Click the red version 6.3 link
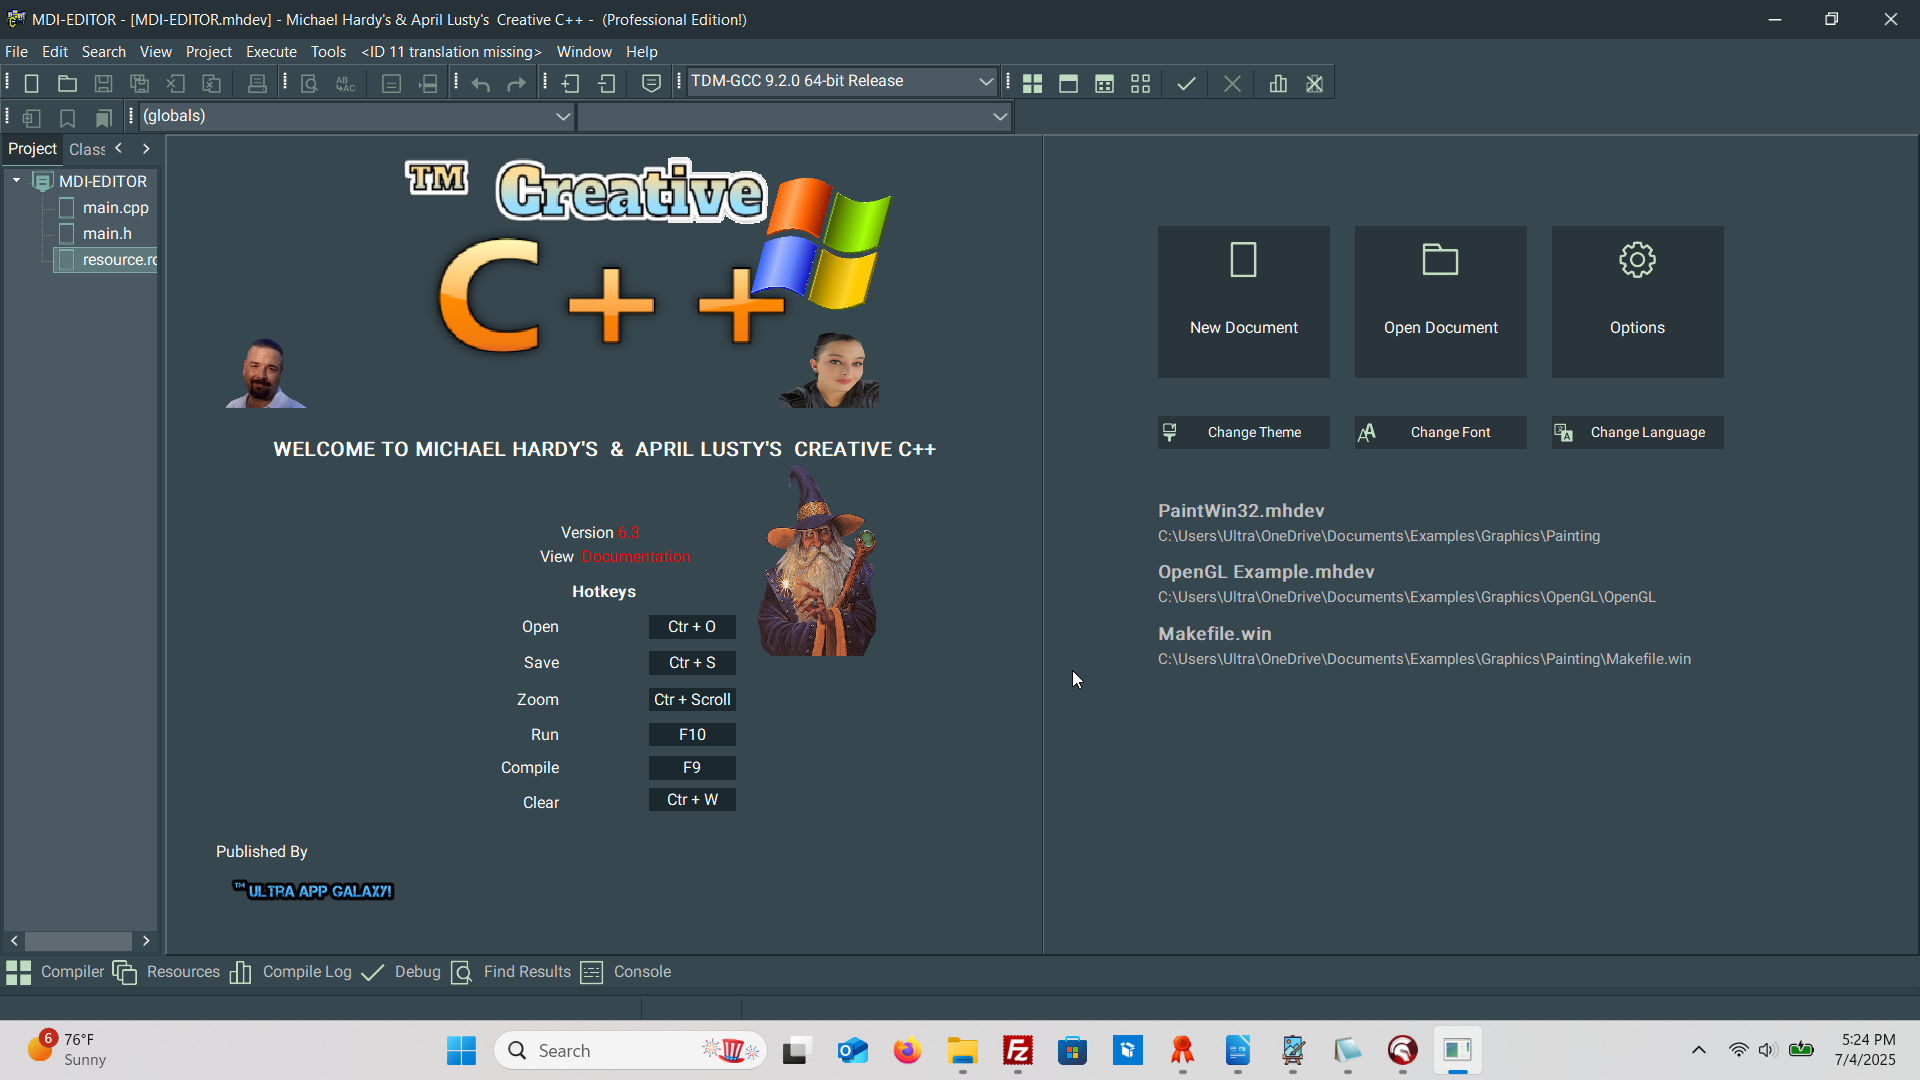Image resolution: width=1920 pixels, height=1080 pixels. click(628, 533)
